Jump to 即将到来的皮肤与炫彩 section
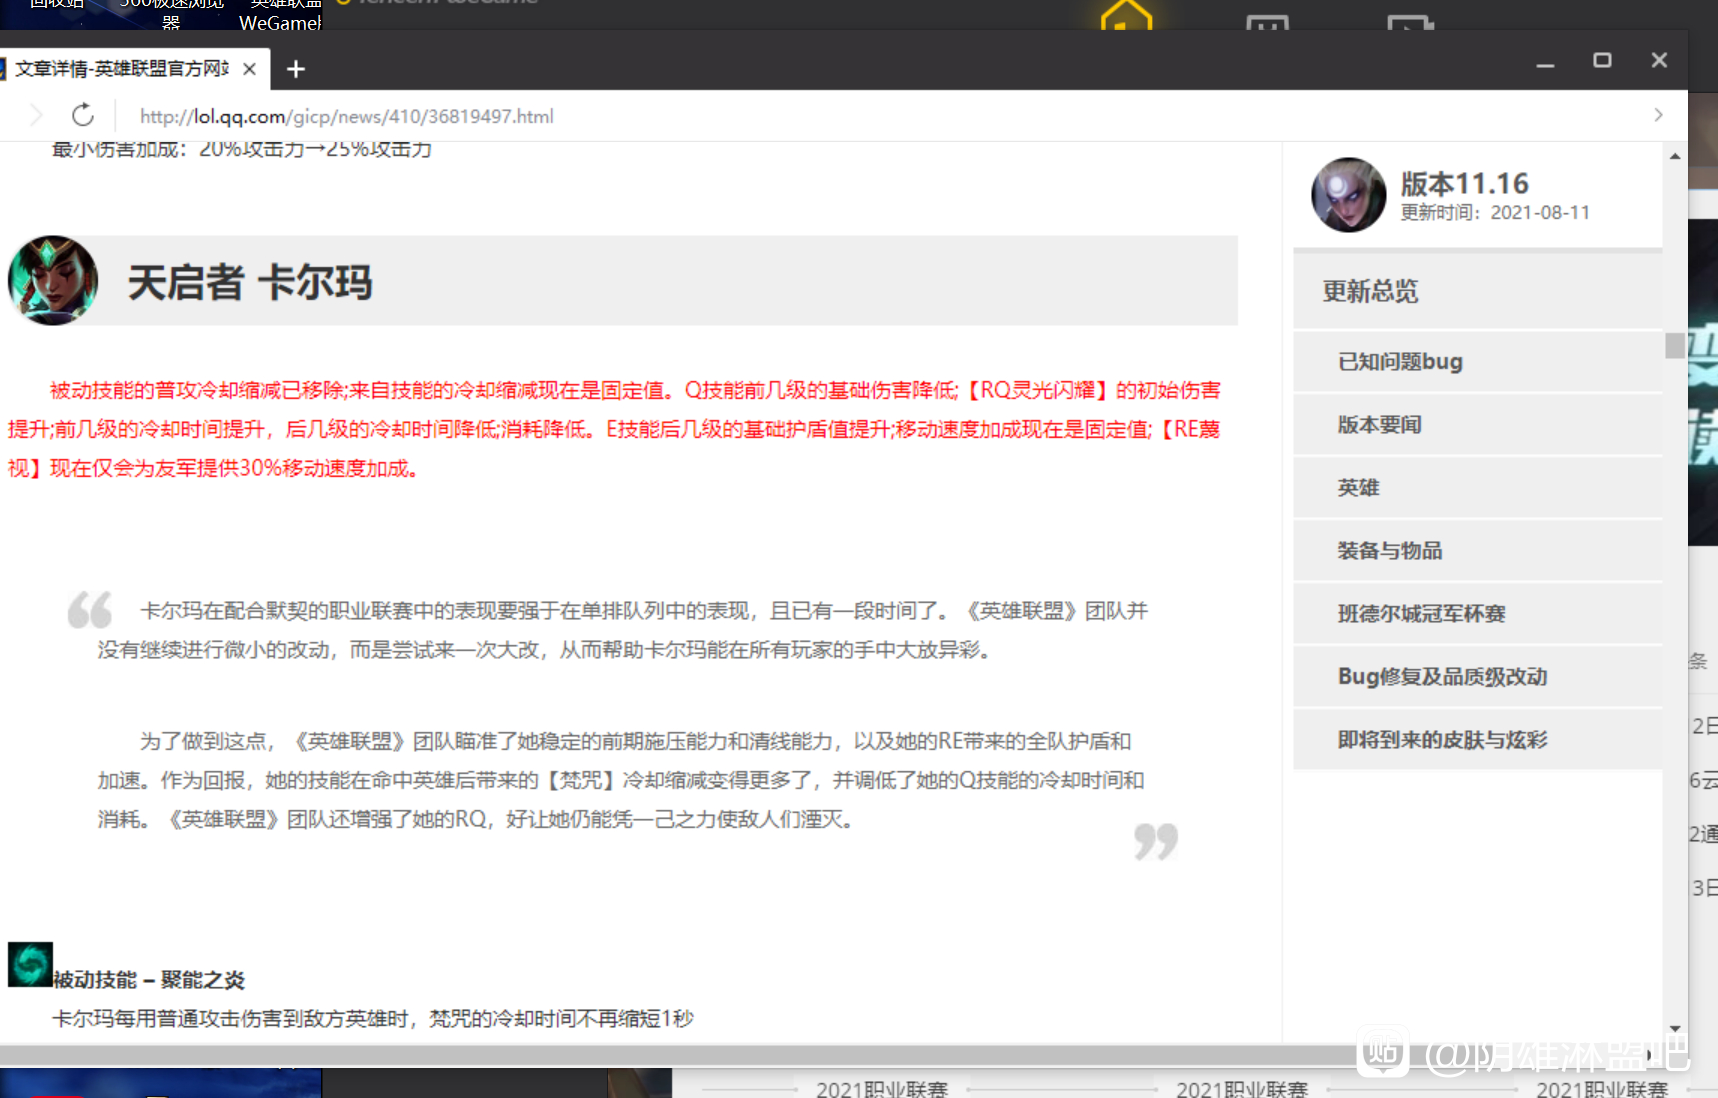 1477,740
